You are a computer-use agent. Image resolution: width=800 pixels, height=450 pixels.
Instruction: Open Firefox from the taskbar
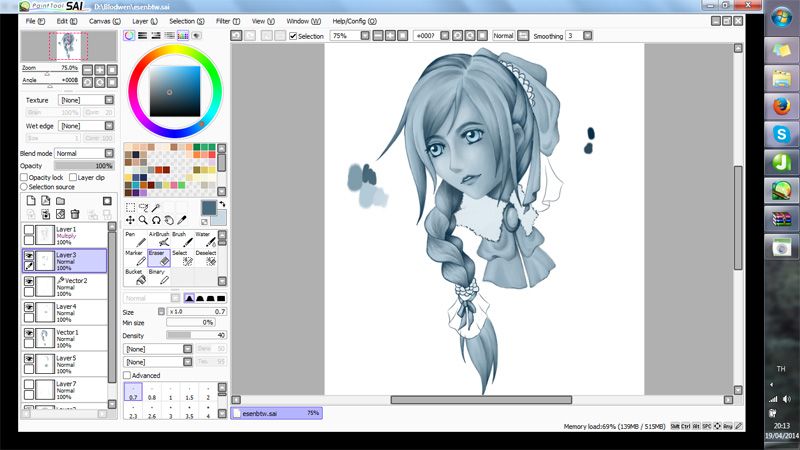pyautogui.click(x=781, y=107)
